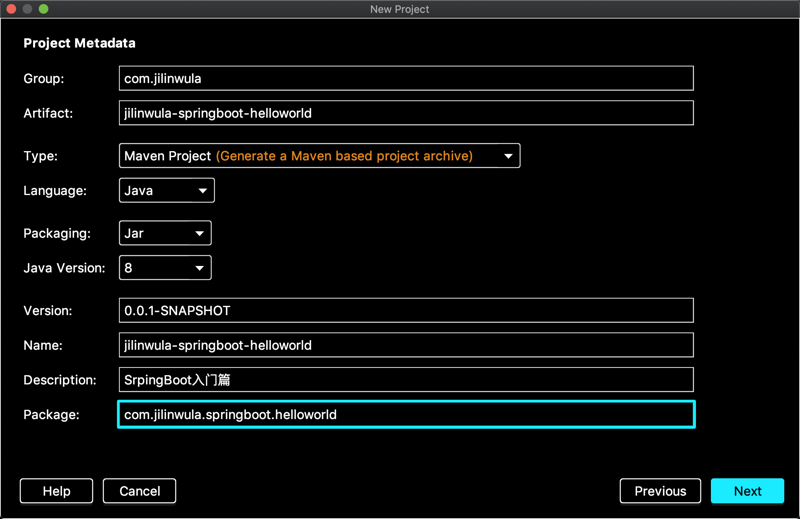Minimize the window using the yellow button
Screen dimensions: 800x519
click(x=27, y=9)
